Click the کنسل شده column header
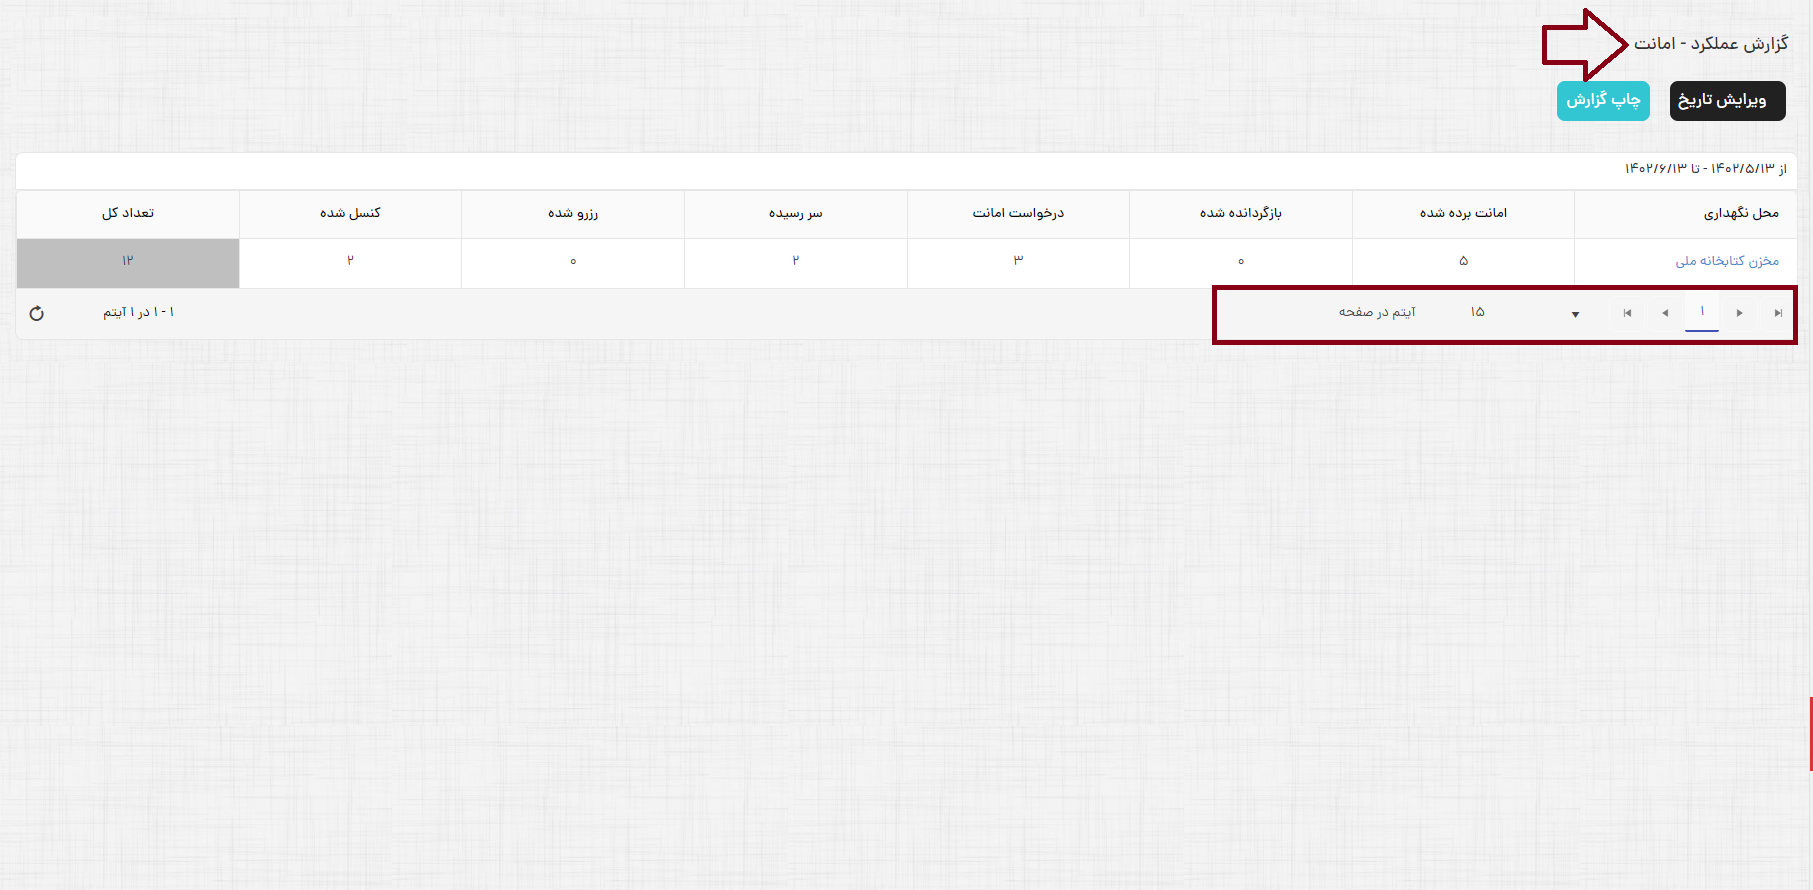This screenshot has height=890, width=1813. (350, 213)
